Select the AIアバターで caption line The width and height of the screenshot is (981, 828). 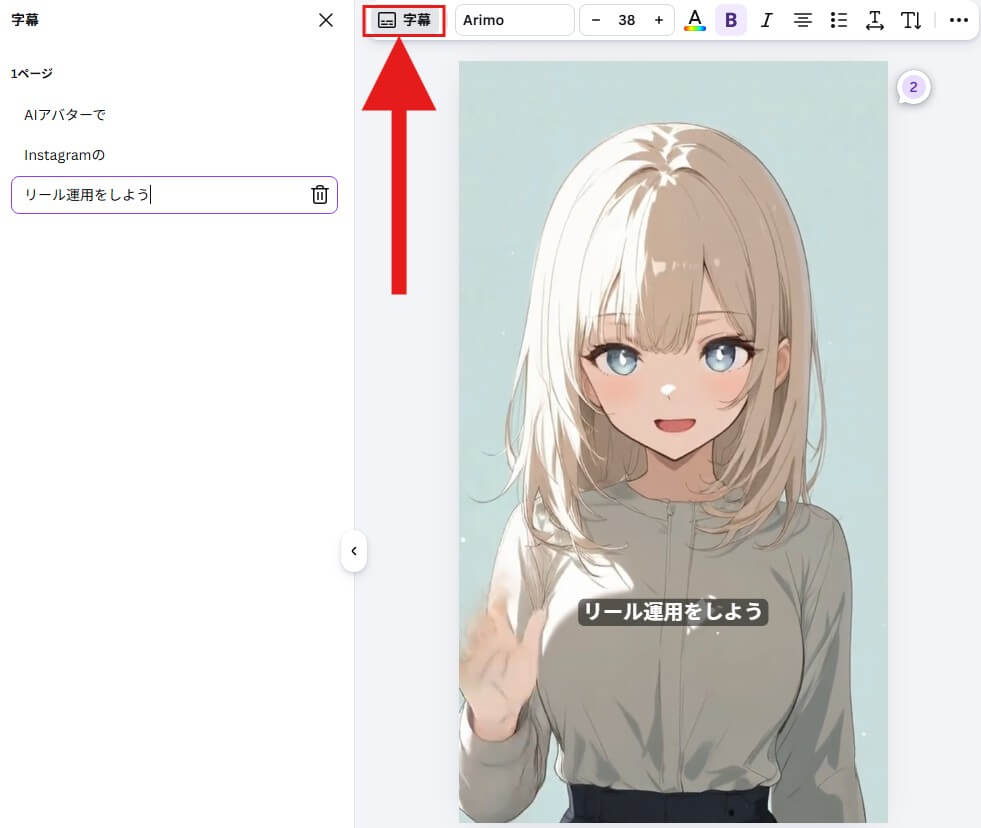65,115
